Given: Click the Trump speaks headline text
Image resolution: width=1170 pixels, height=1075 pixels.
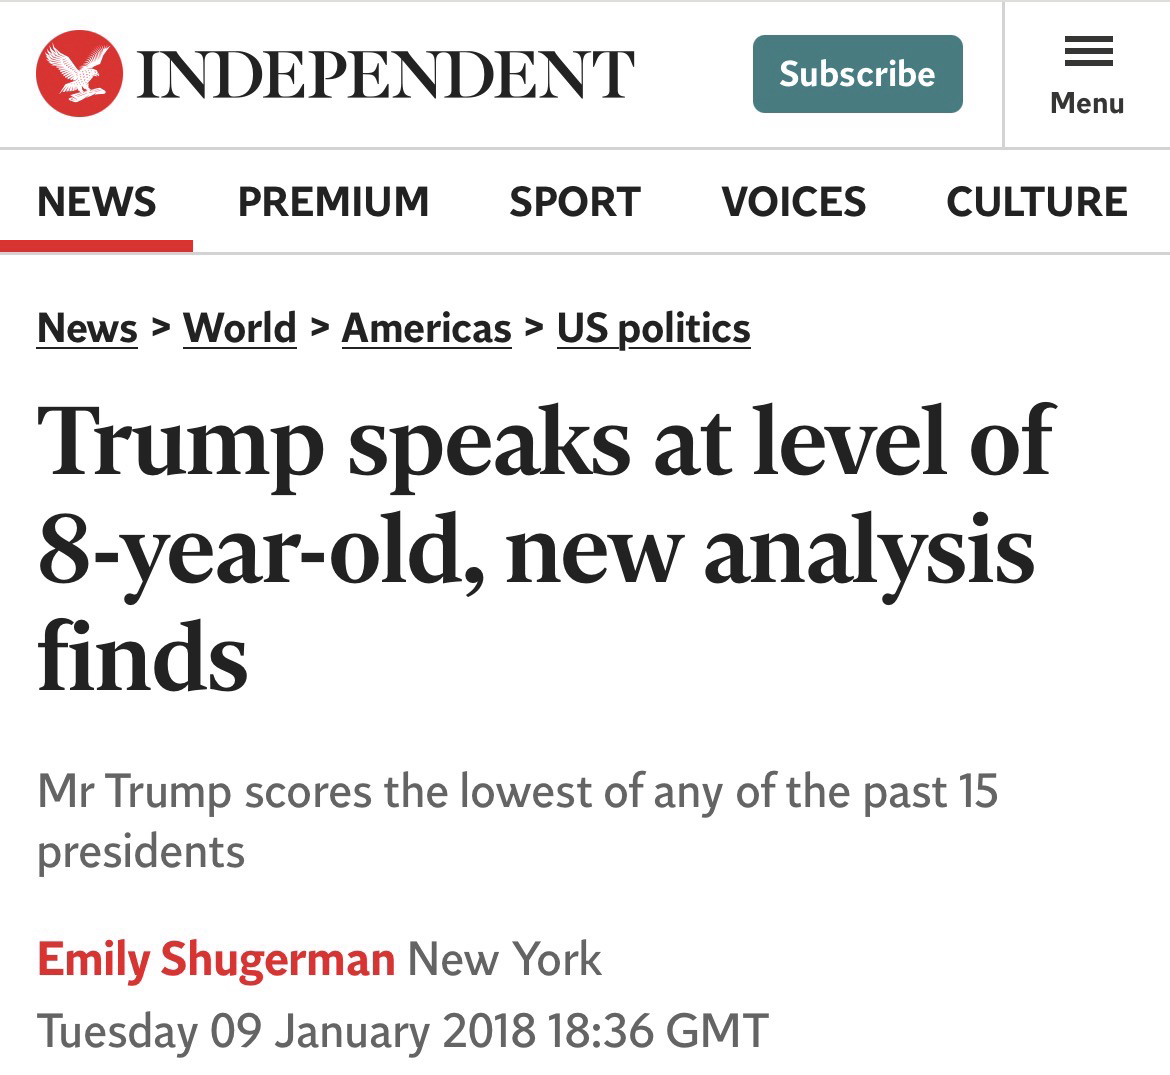Looking at the screenshot, I should coord(545,549).
